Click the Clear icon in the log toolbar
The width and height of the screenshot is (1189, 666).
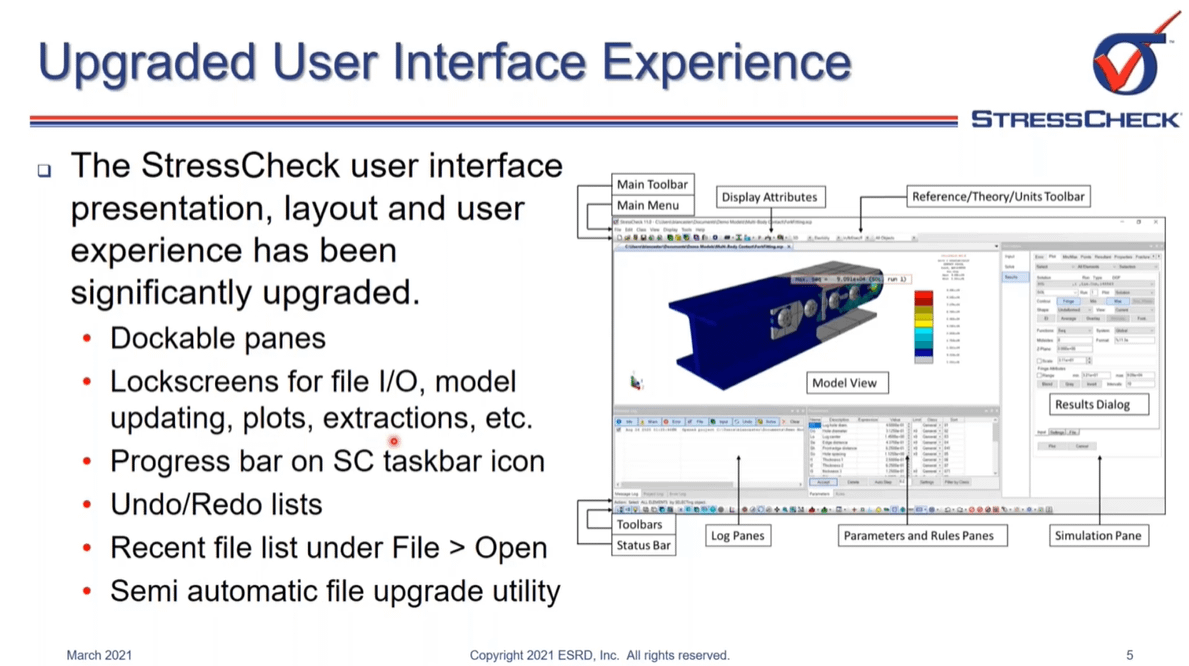(x=792, y=422)
